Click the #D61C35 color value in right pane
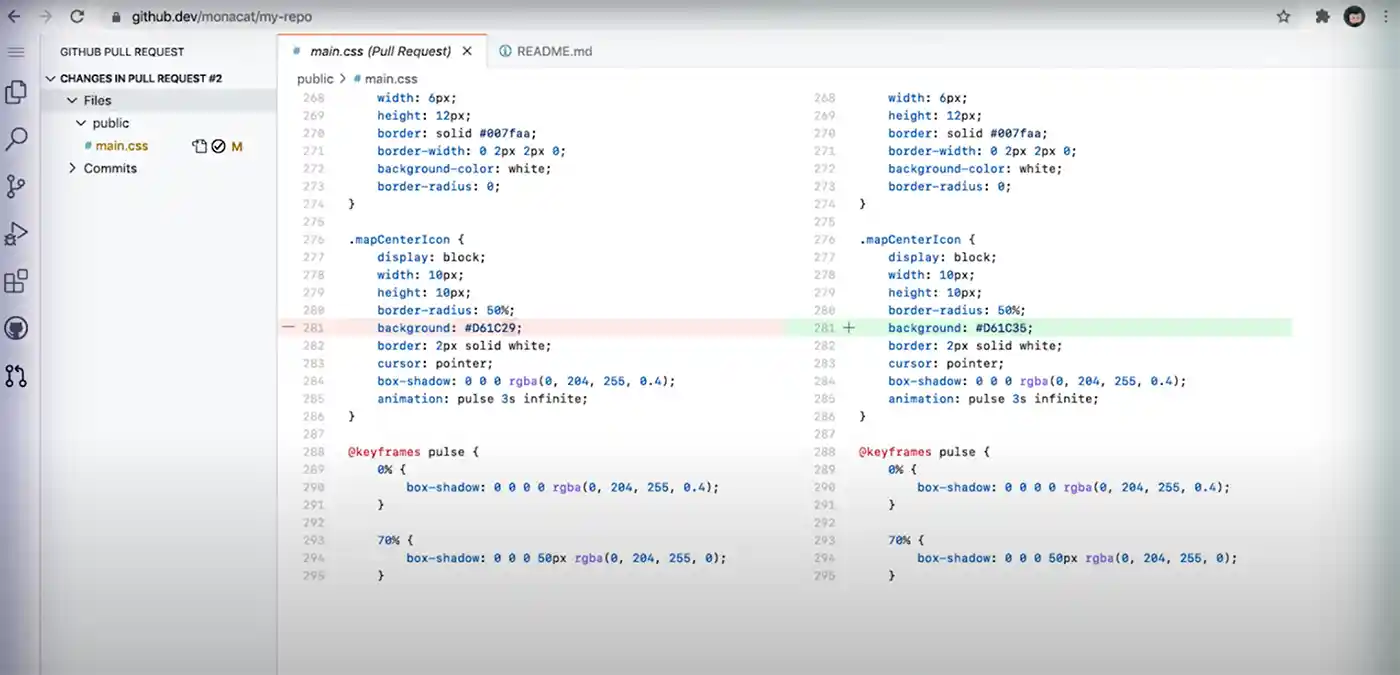This screenshot has width=1400, height=675. point(1003,328)
